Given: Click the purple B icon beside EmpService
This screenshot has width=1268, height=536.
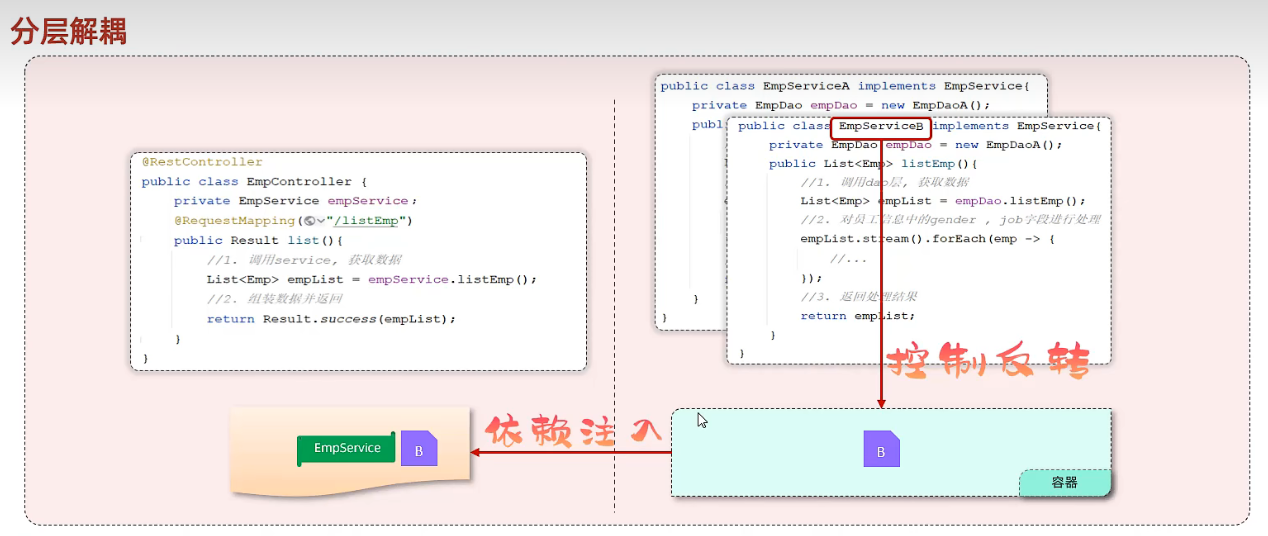Looking at the screenshot, I should (x=419, y=450).
